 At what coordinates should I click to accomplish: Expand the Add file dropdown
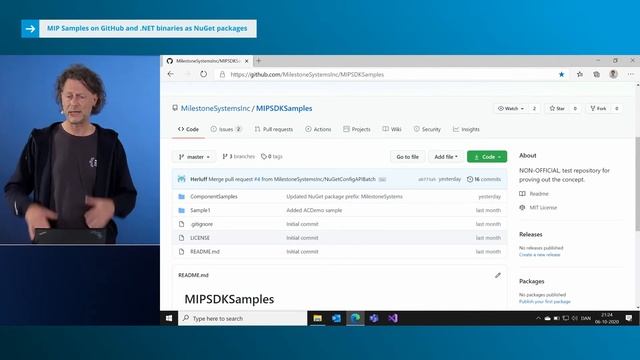click(446, 157)
